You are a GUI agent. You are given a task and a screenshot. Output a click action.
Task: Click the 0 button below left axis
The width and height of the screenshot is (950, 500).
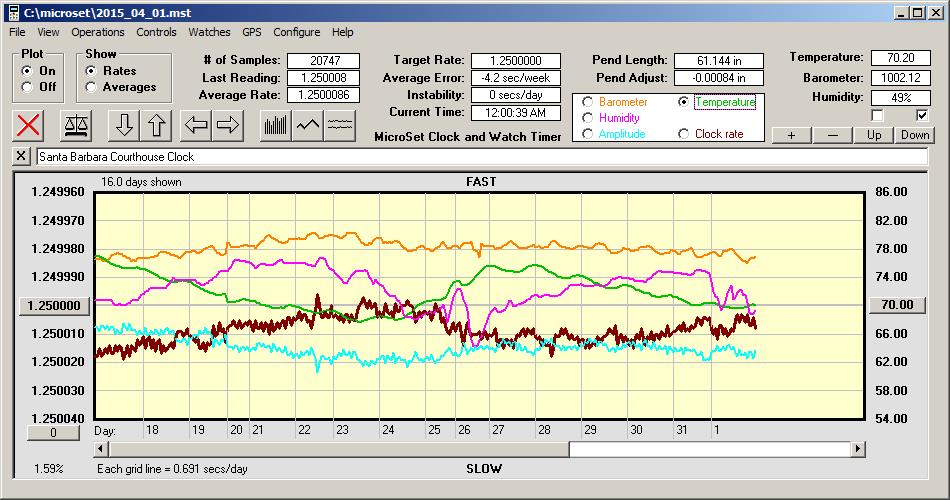click(53, 433)
